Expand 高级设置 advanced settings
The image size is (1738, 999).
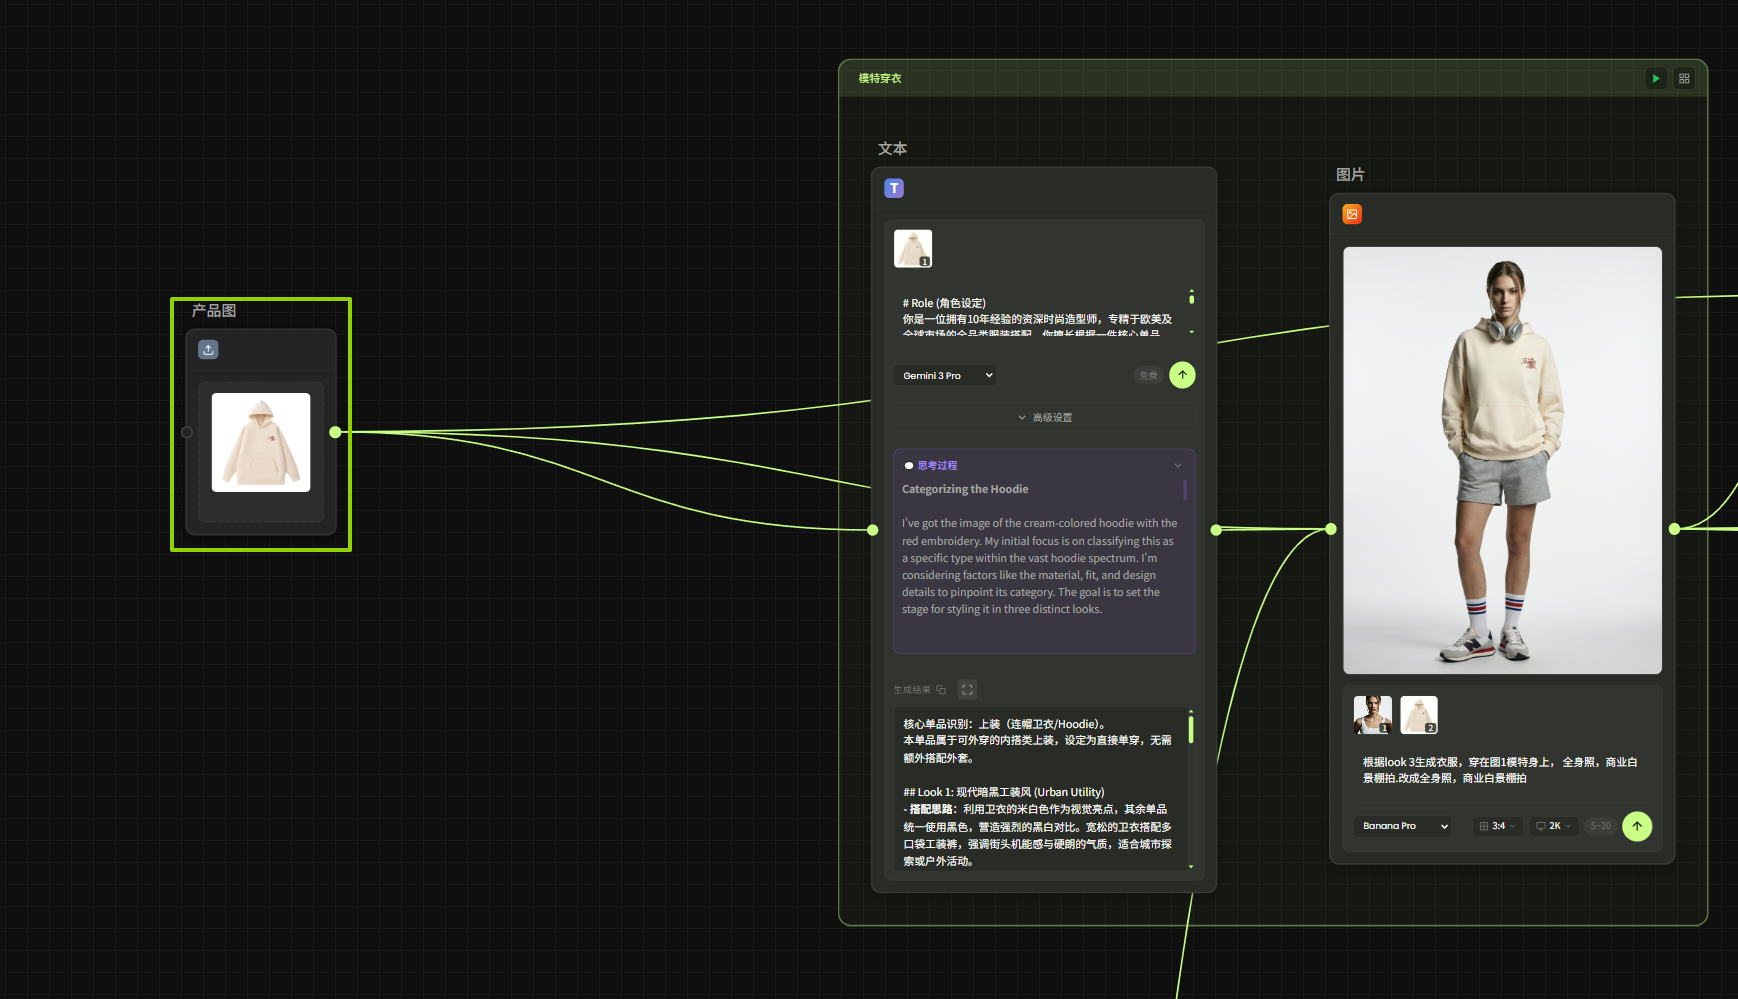tap(1044, 418)
